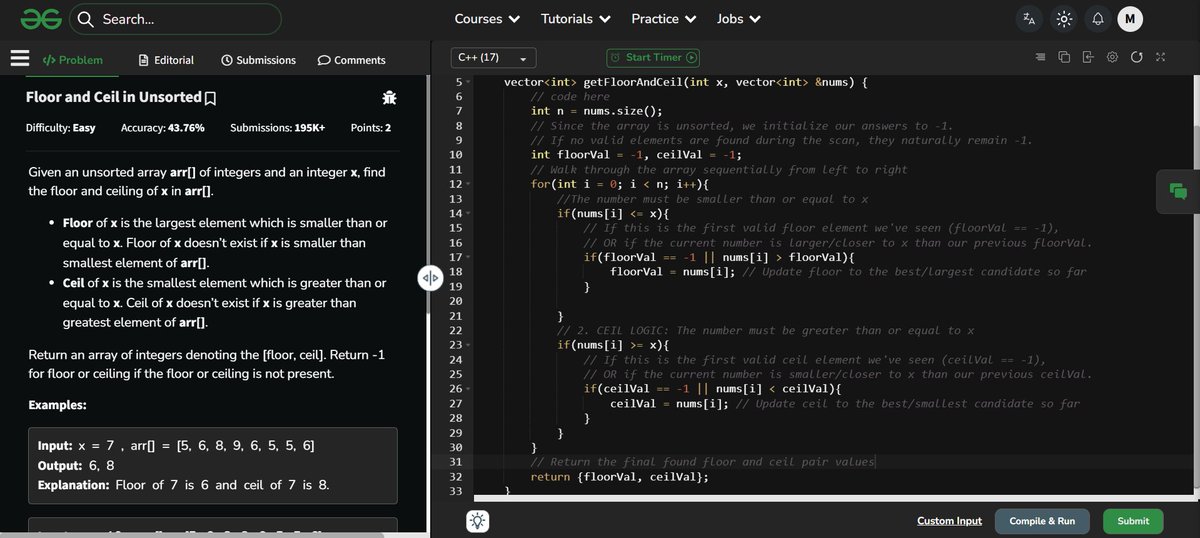Place cursor on 'int n = nums.size();' line
This screenshot has height=538, width=1200.
pyautogui.click(x=596, y=111)
